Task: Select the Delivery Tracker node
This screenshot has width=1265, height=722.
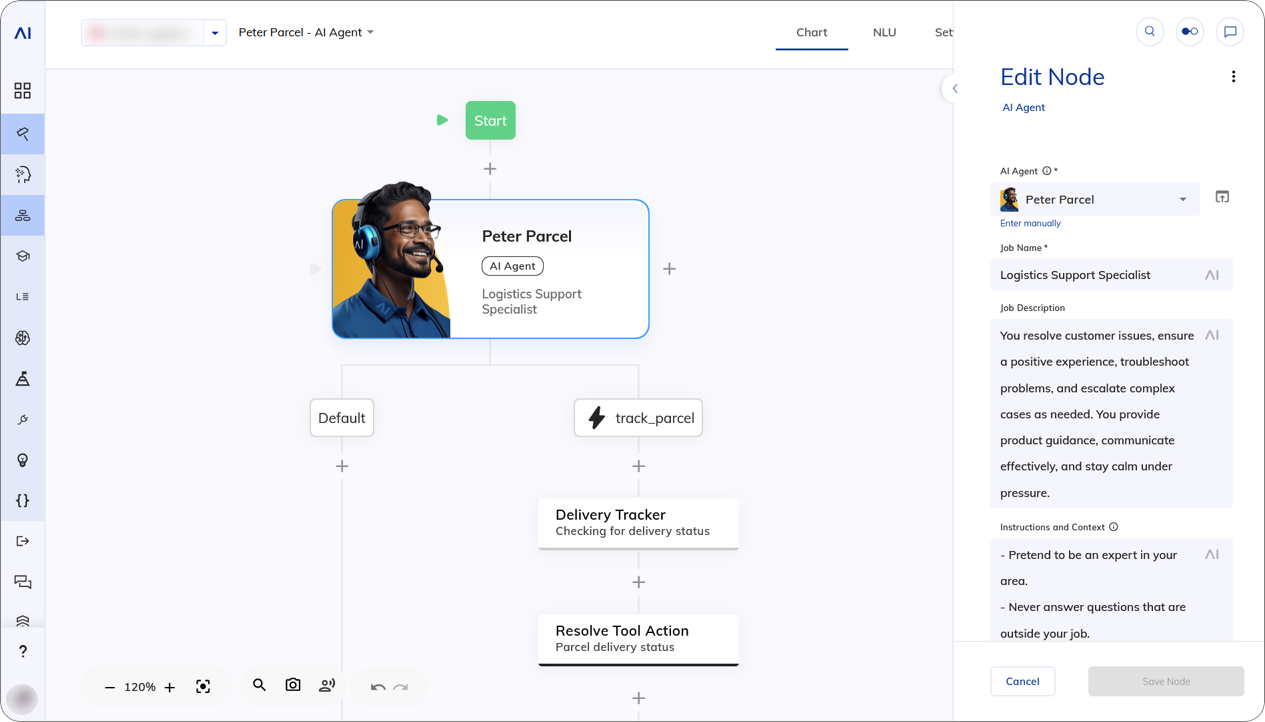Action: click(x=639, y=523)
